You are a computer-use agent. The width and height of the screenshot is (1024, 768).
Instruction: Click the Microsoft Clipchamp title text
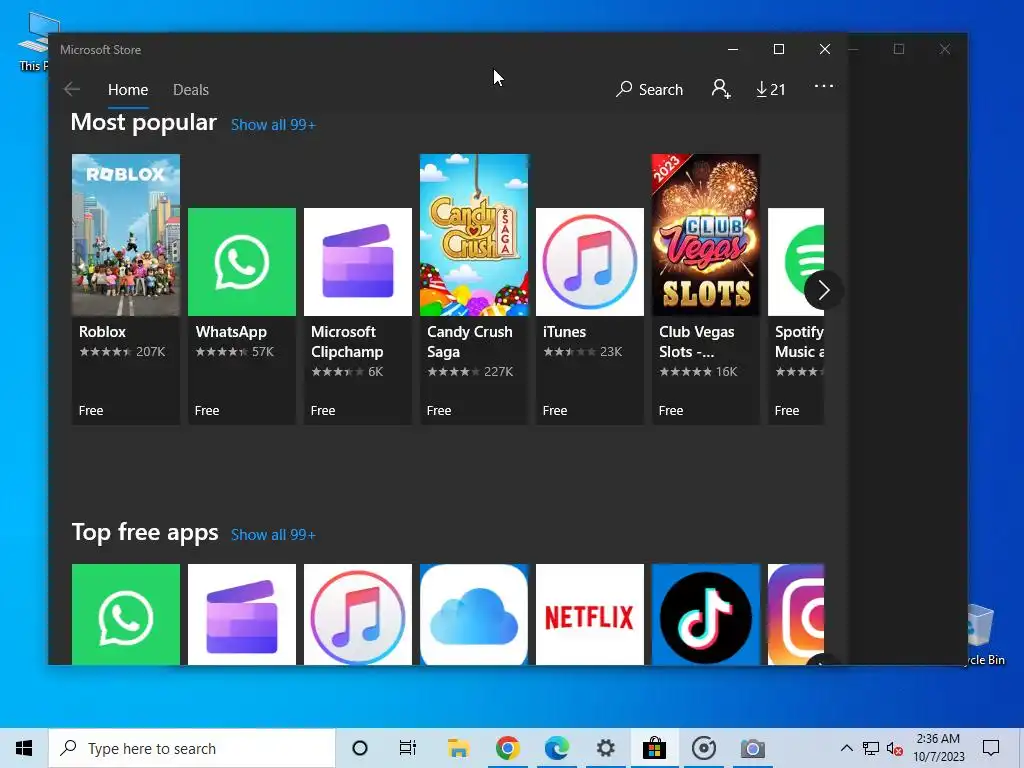347,342
